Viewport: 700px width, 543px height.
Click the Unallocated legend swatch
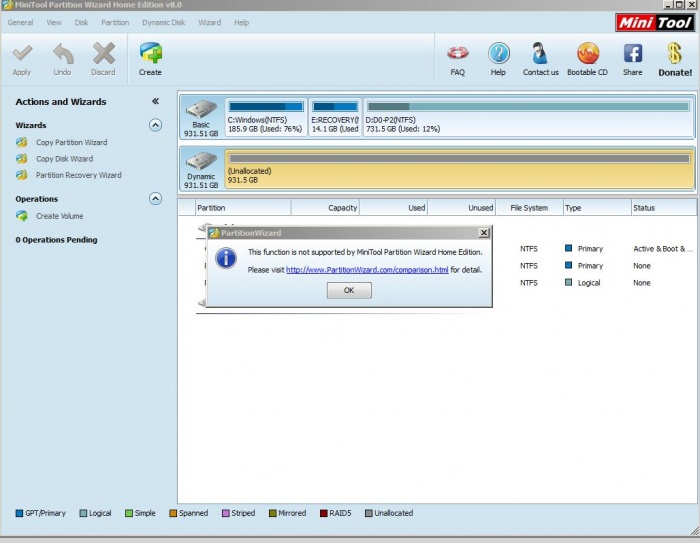tap(369, 513)
